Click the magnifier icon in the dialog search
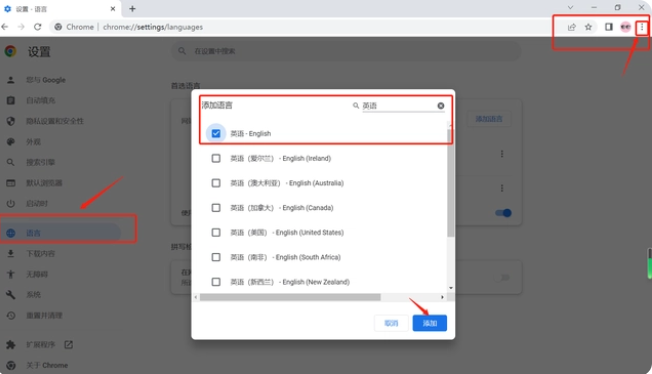Viewport: 652px width, 374px height. (x=356, y=106)
